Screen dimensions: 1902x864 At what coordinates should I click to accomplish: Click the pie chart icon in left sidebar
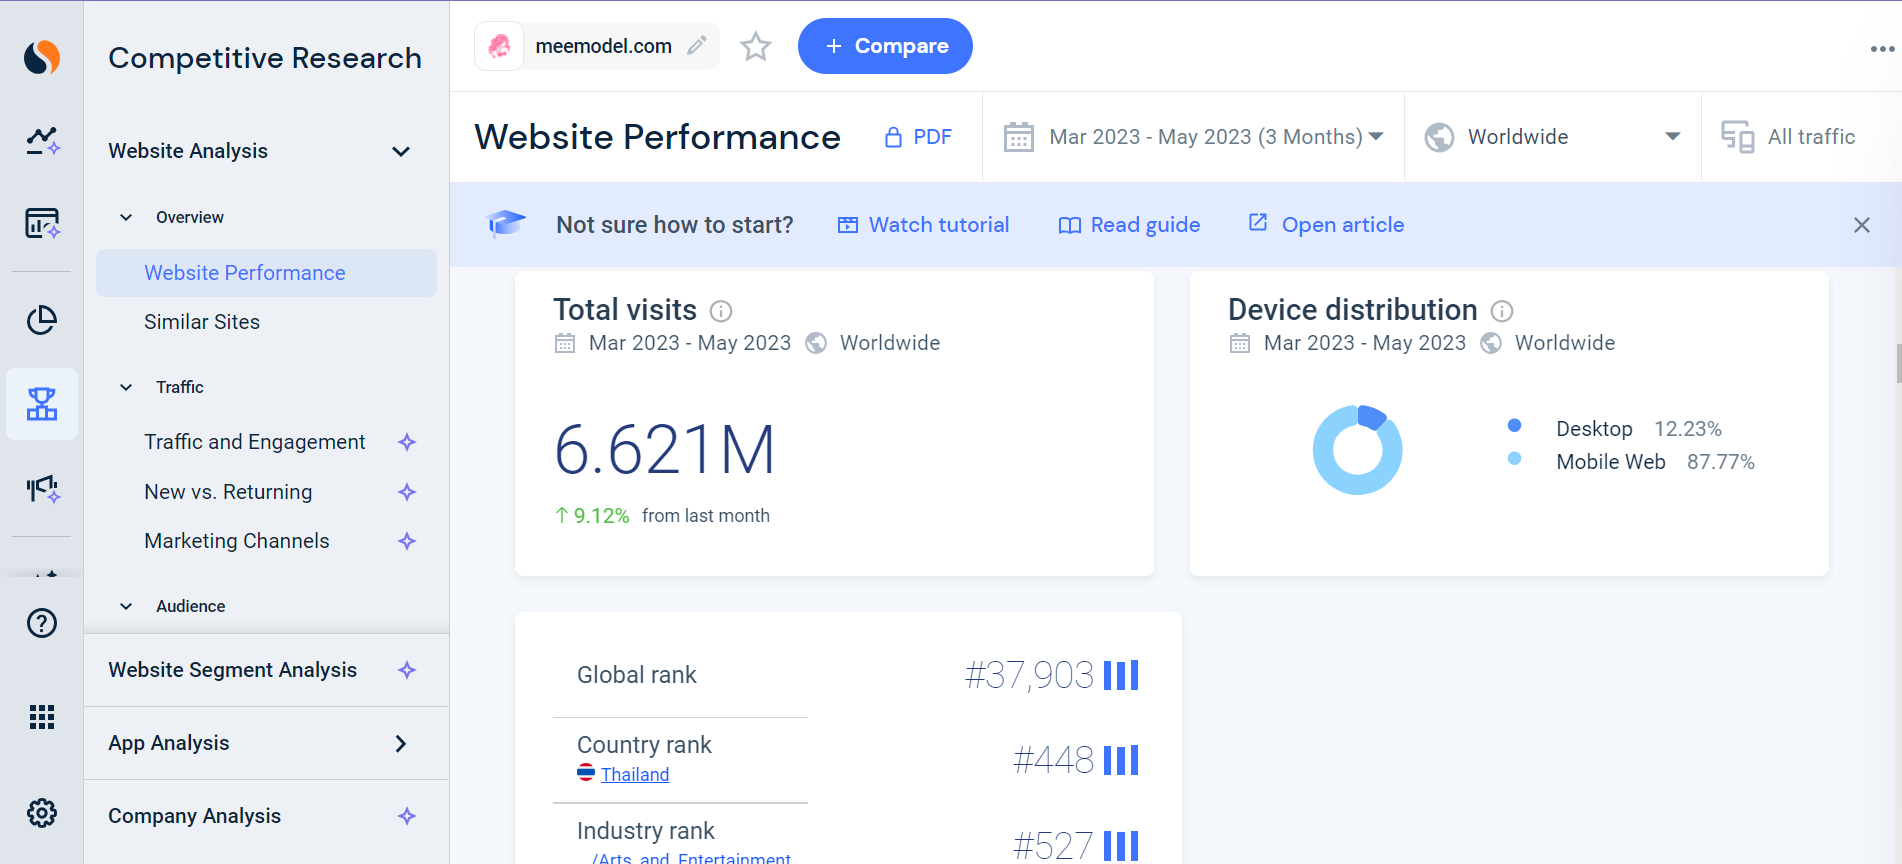pyautogui.click(x=42, y=320)
